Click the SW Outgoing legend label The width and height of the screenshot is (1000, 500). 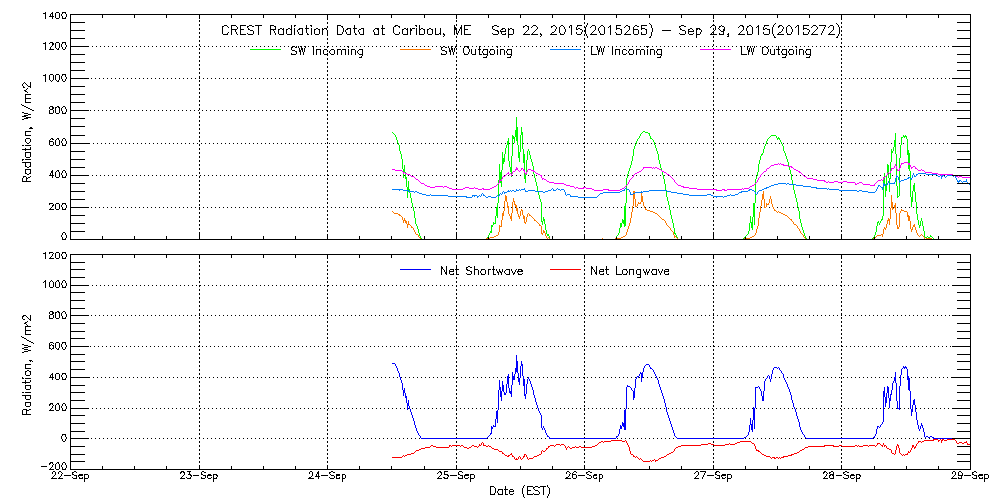(x=476, y=51)
